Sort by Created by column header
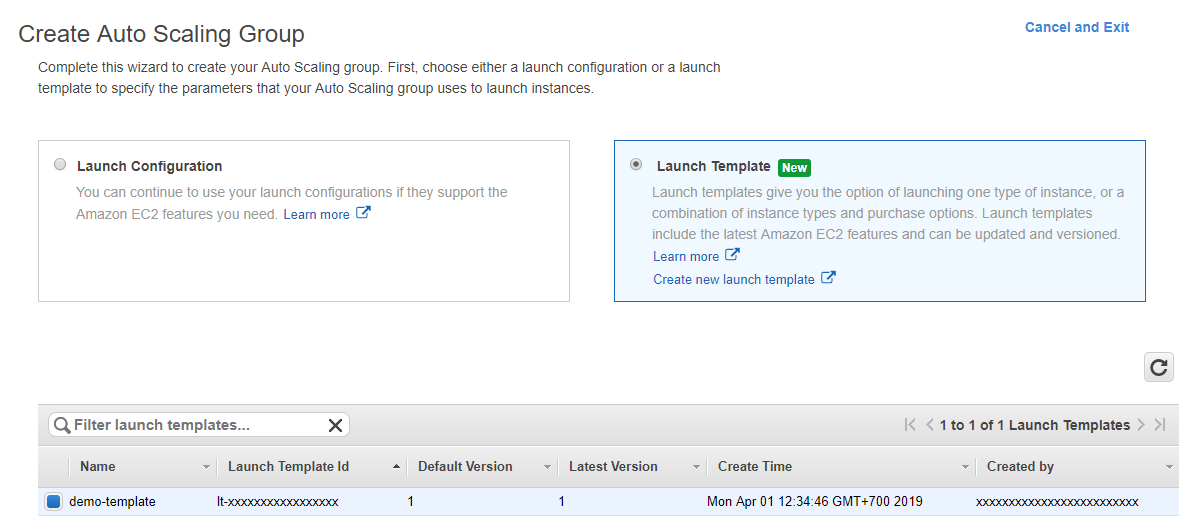 click(1020, 466)
